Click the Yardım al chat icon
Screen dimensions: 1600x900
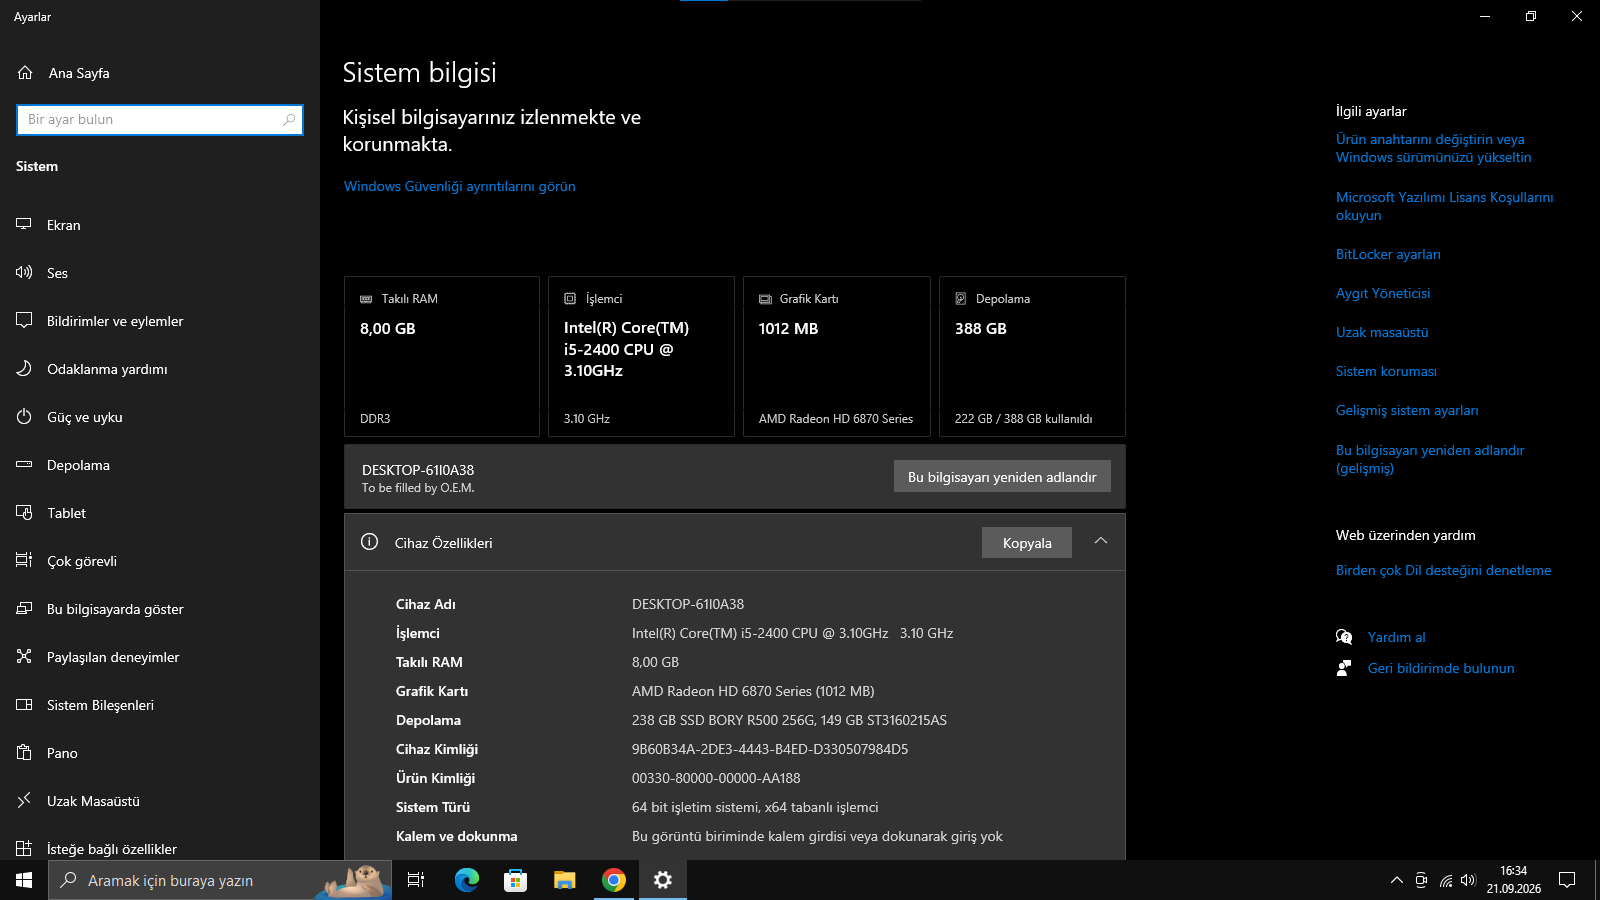tap(1344, 637)
